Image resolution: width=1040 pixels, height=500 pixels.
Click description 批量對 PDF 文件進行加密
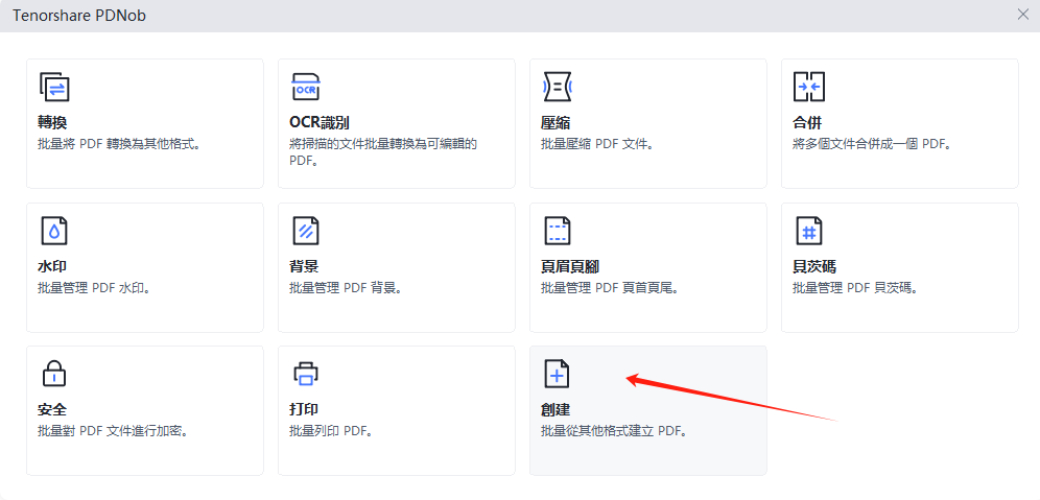(x=113, y=432)
